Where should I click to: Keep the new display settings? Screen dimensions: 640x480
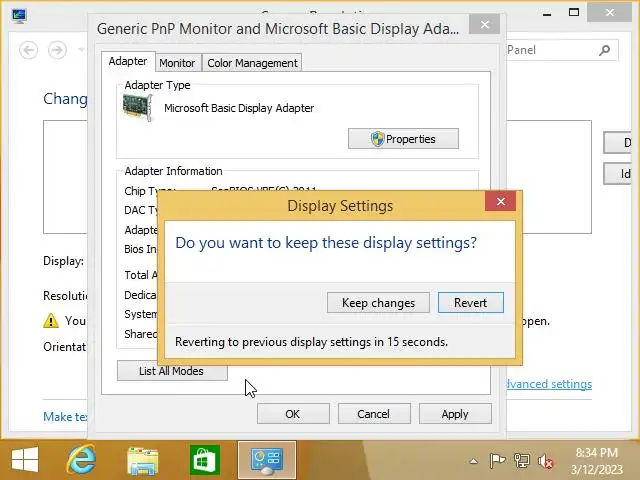pyautogui.click(x=378, y=303)
